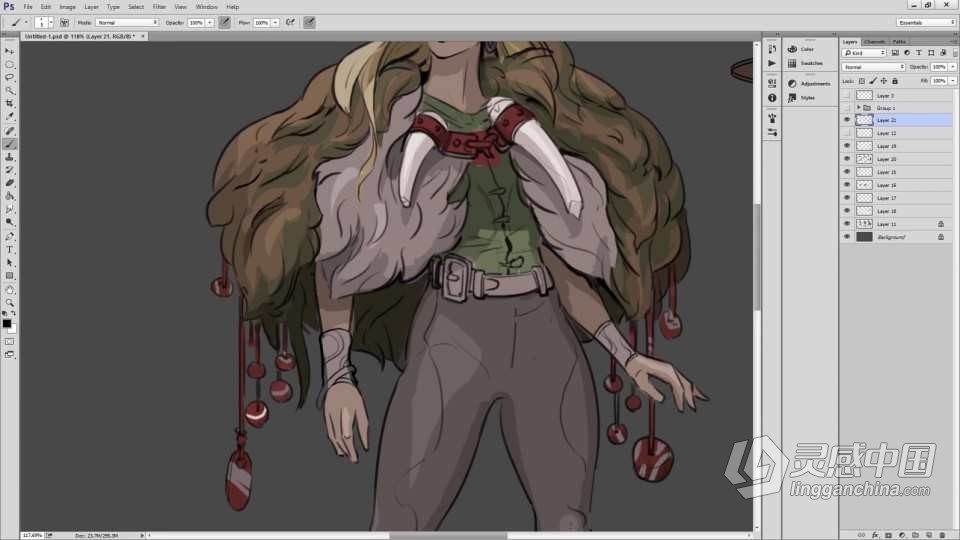960x540 pixels.
Task: Select the Healing Brush tool
Action: pos(9,131)
